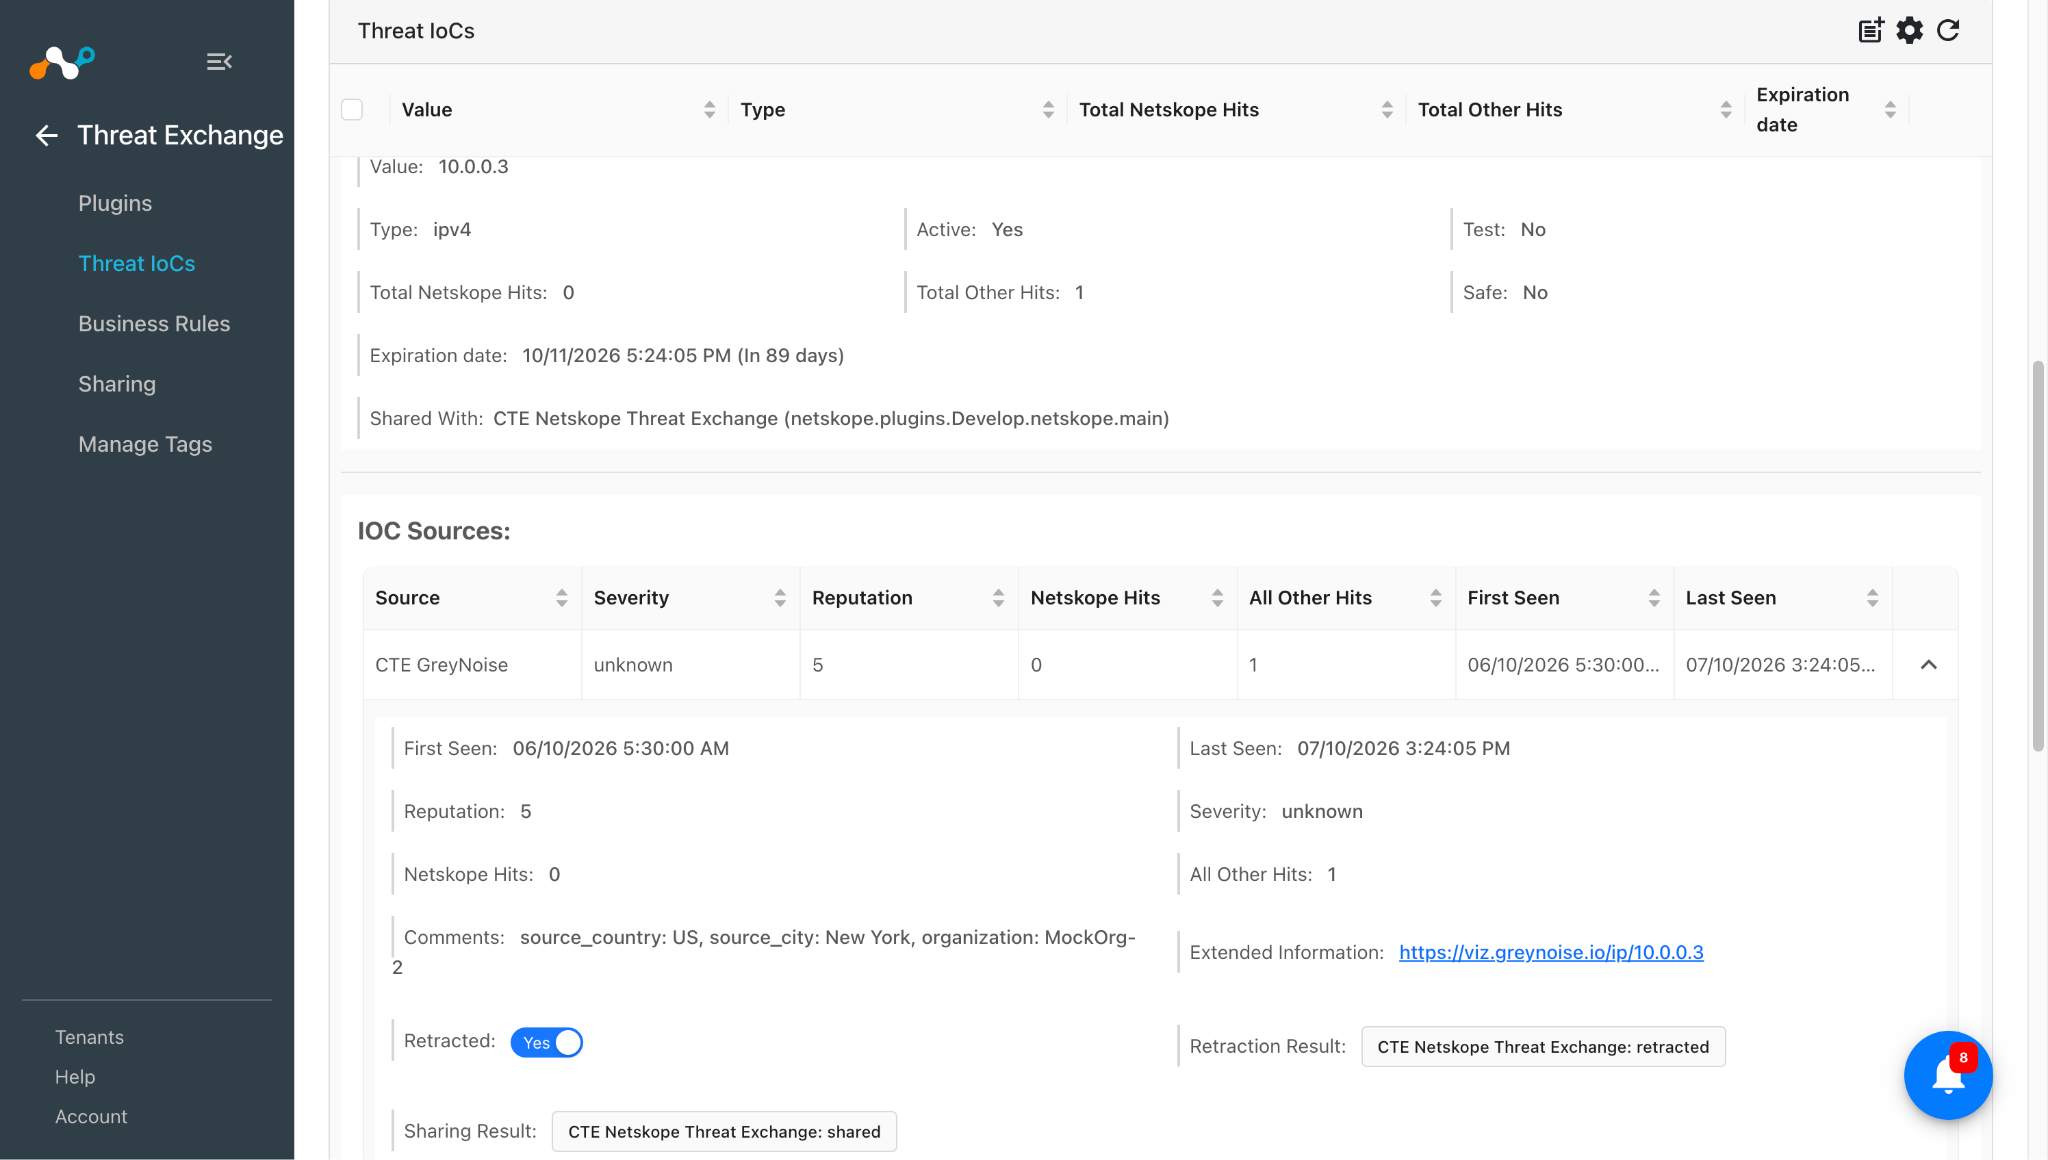Sort by Type column
This screenshot has width=2048, height=1160.
coord(1048,110)
